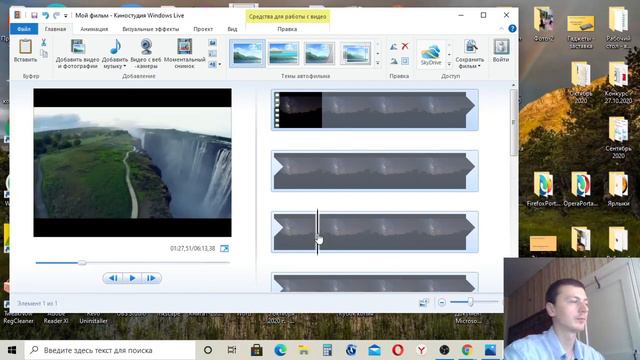This screenshot has height=360, width=640.
Task: Open the credits dropdown arrow
Action: tap(220, 64)
